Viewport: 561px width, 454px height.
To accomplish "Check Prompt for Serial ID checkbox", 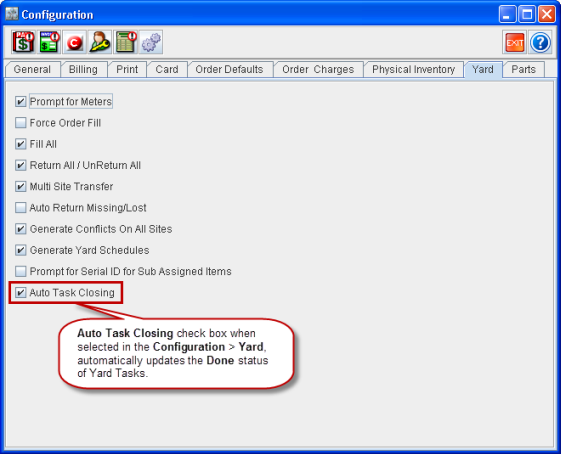I will [x=20, y=271].
